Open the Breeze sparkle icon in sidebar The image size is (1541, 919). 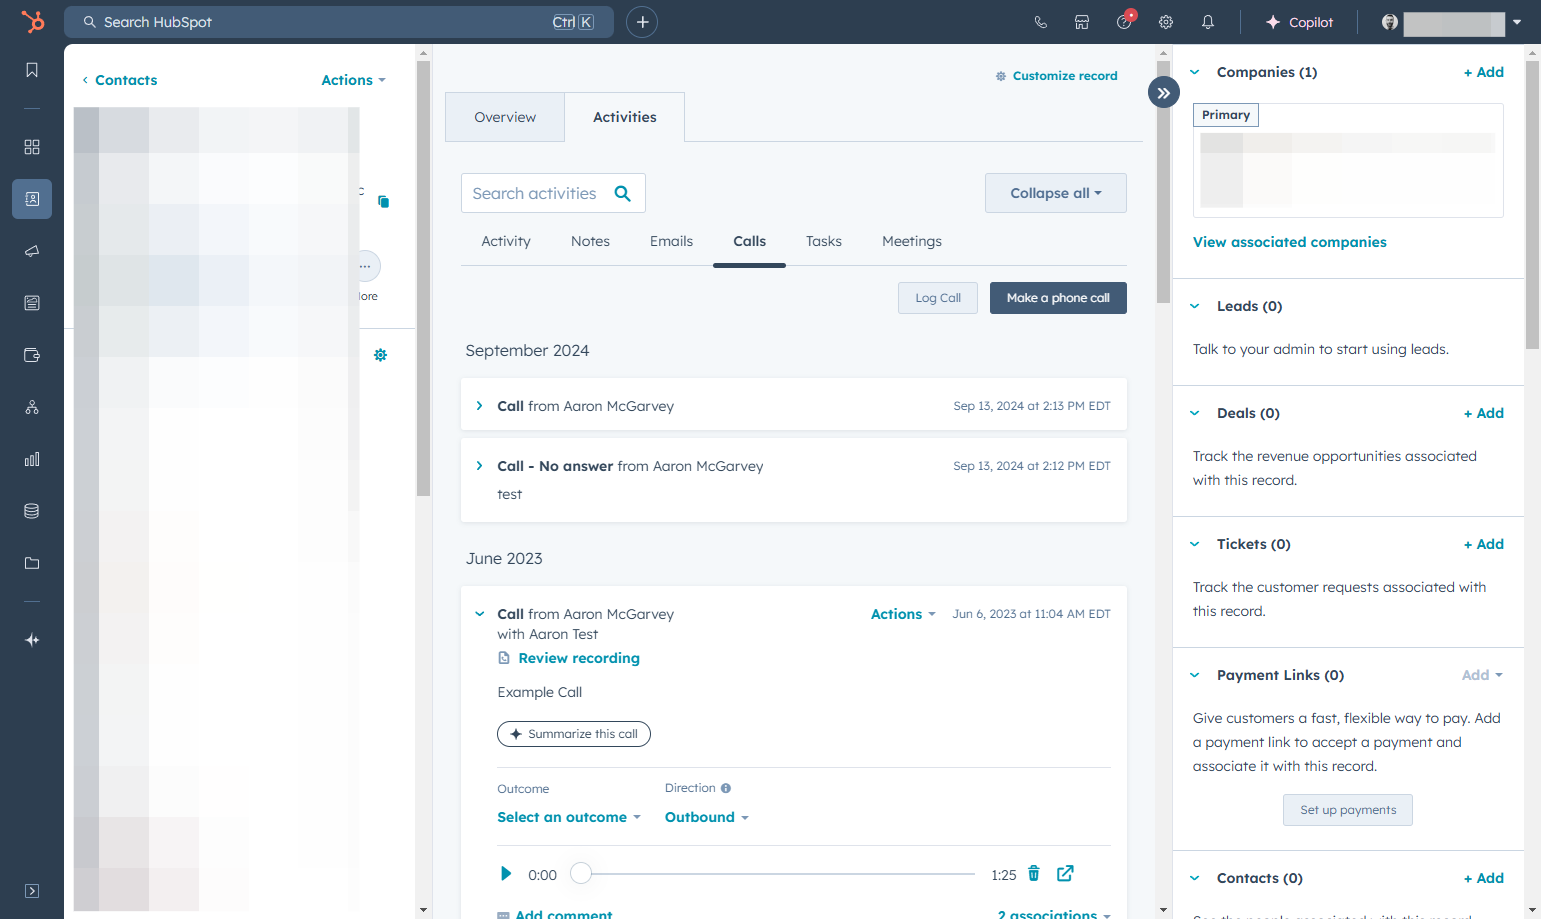pyautogui.click(x=32, y=640)
